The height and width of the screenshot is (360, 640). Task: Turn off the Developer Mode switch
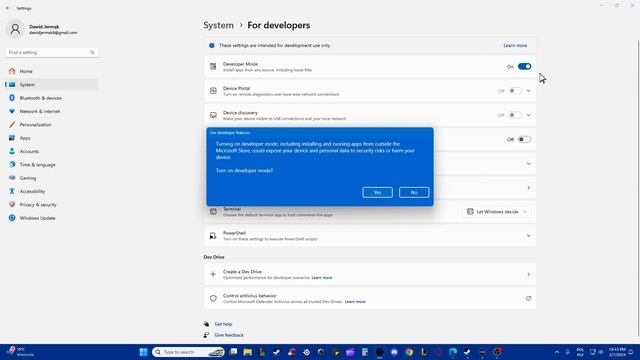coord(524,67)
